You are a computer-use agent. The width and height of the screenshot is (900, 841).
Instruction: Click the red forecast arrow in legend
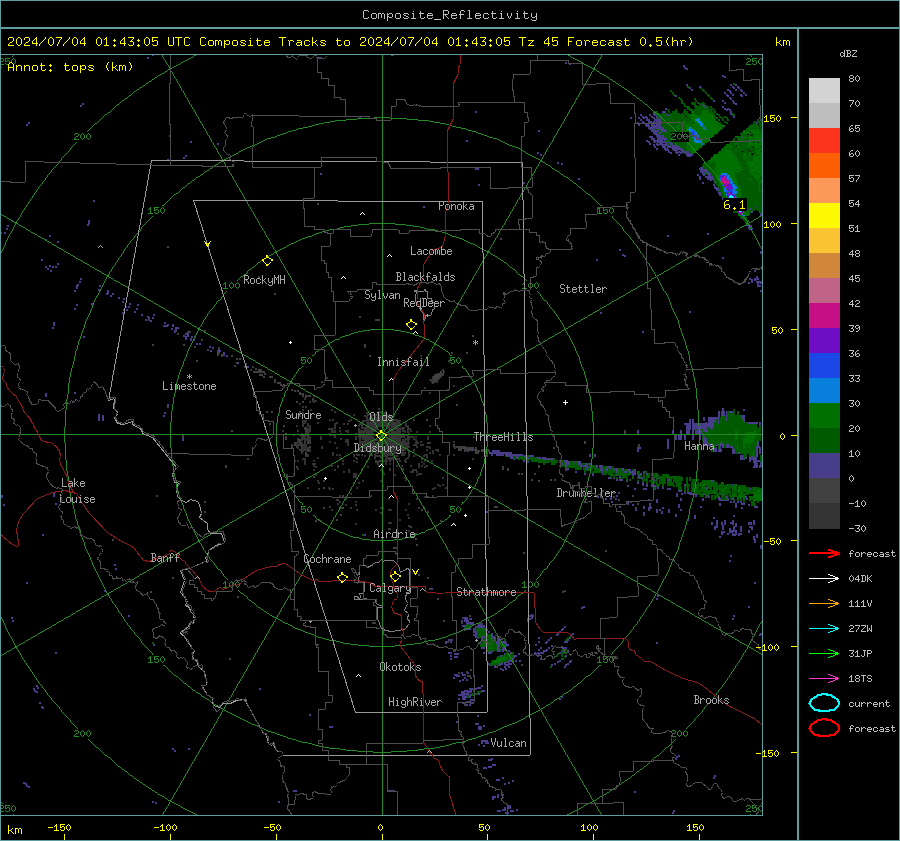tap(824, 553)
